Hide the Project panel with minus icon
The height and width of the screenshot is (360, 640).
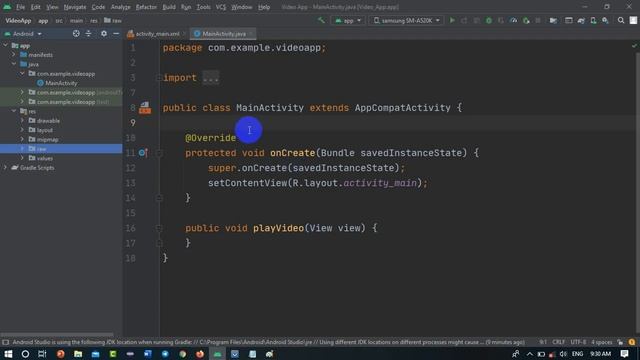click(116, 33)
